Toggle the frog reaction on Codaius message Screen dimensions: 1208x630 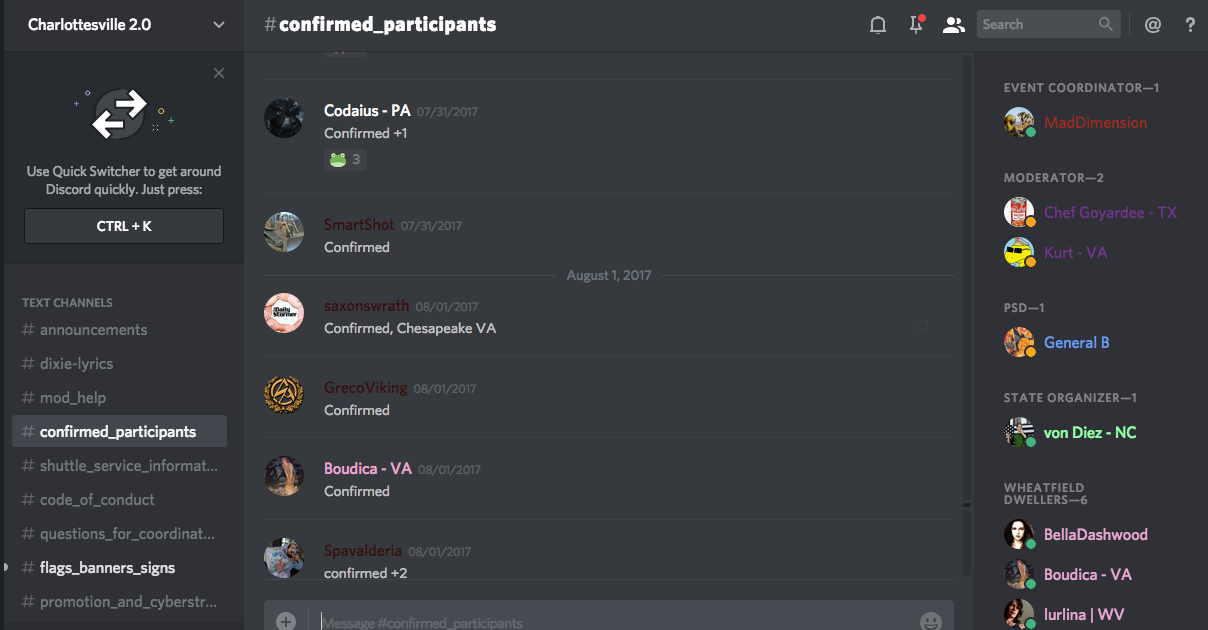point(345,159)
